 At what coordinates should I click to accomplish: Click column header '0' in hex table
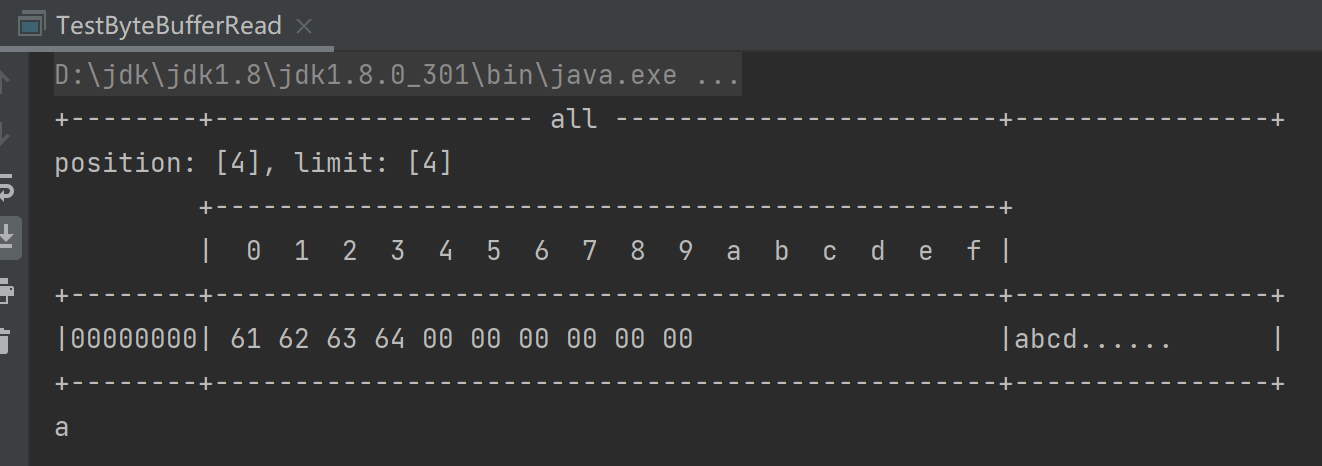(253, 251)
